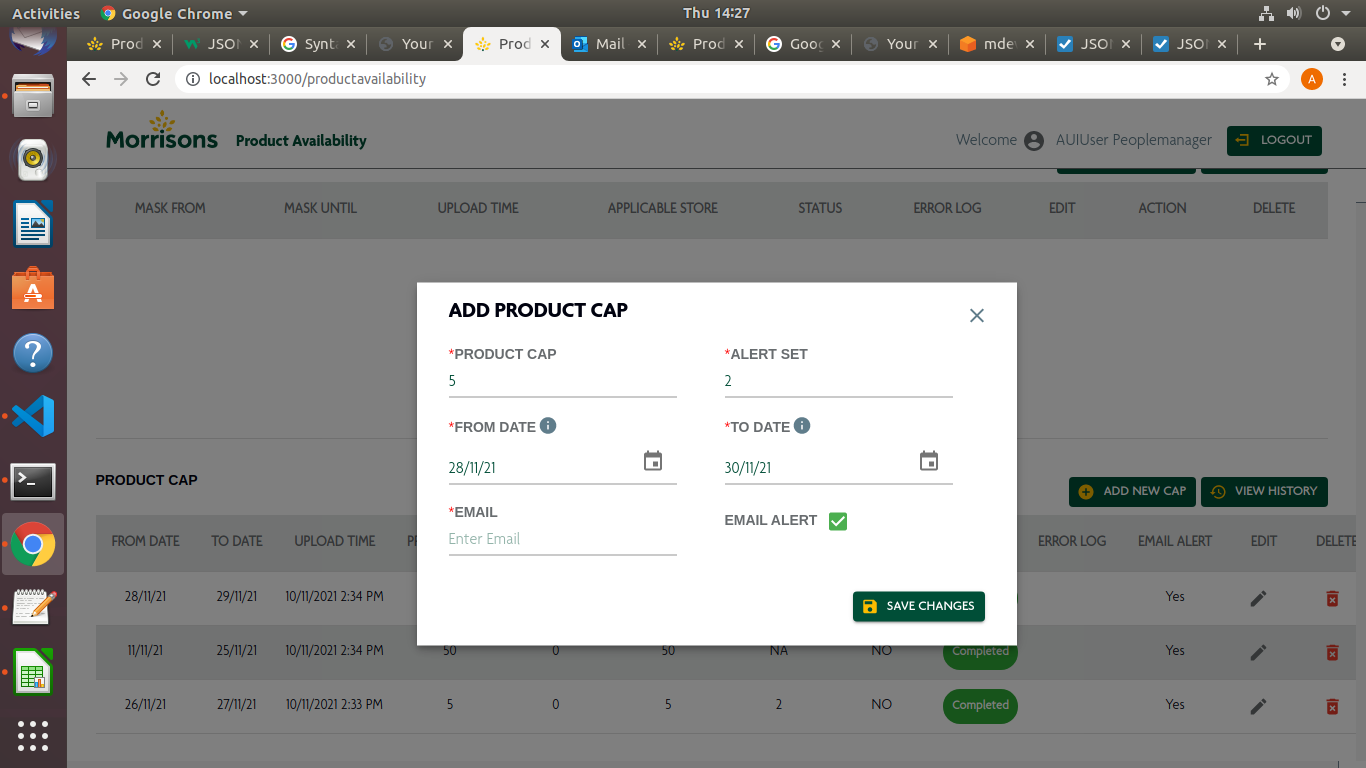The image size is (1366, 768).
Task: Focus the Enter Email input field
Action: click(x=563, y=539)
